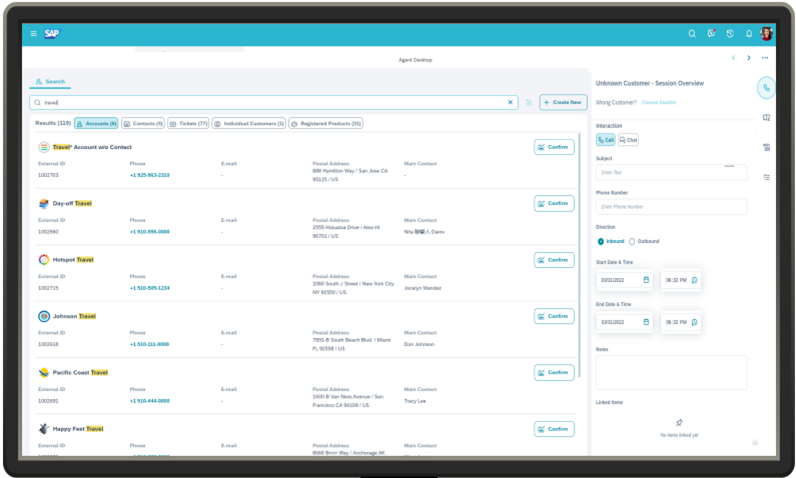This screenshot has height=478, width=796.
Task: Open the Start Time clock picker
Action: click(x=694, y=280)
